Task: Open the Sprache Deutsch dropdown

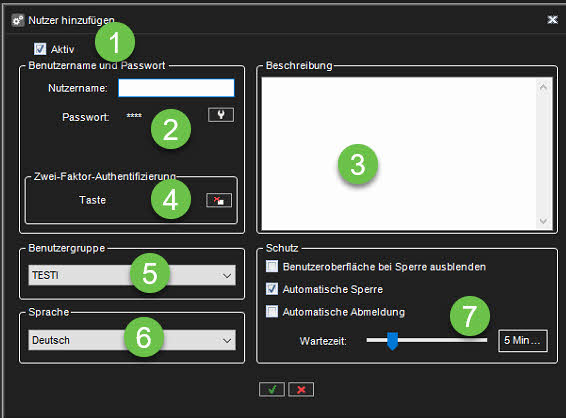Action: click(x=132, y=340)
